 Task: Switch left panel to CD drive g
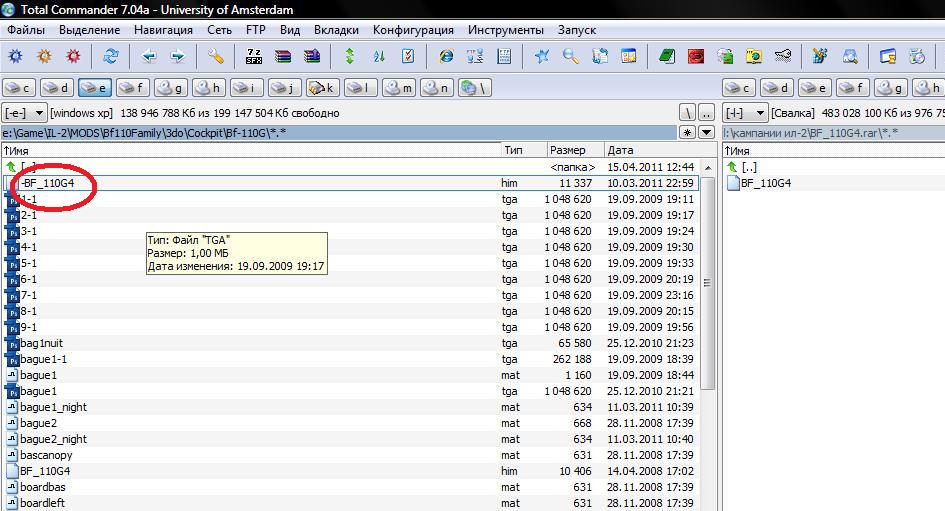click(171, 88)
